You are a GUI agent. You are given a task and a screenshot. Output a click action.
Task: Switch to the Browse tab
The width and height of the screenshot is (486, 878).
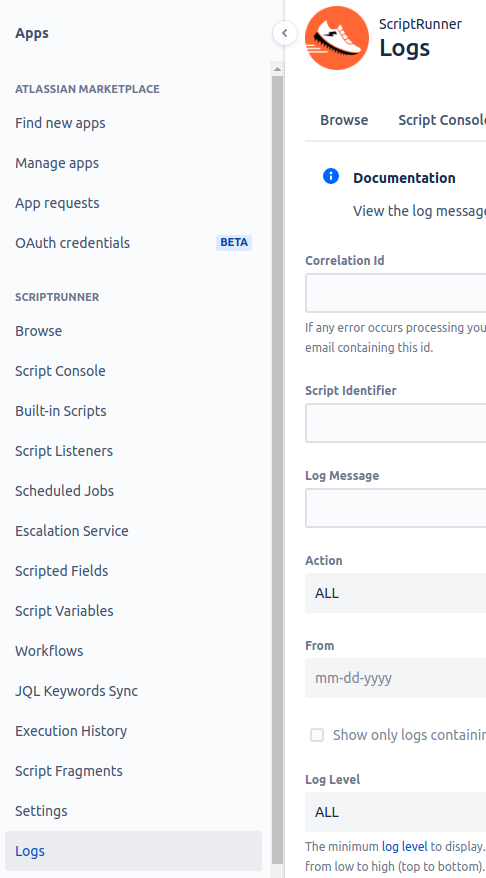coord(344,120)
